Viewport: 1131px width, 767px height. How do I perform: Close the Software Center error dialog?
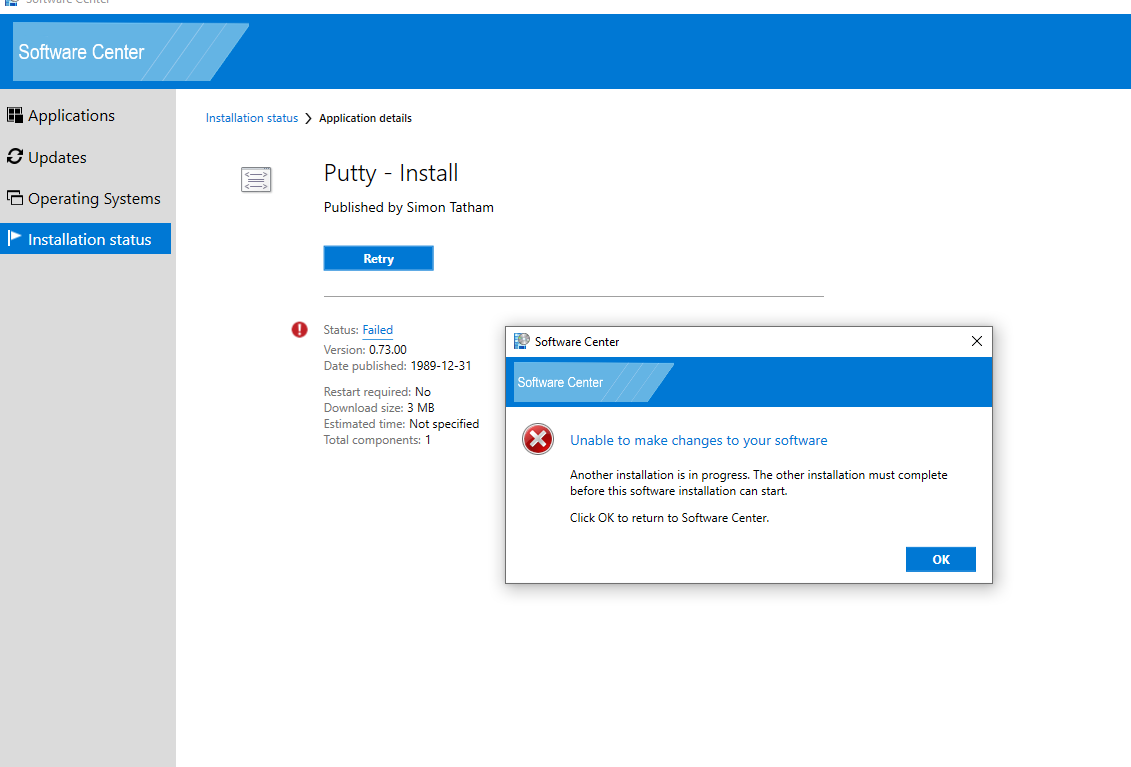[x=977, y=341]
